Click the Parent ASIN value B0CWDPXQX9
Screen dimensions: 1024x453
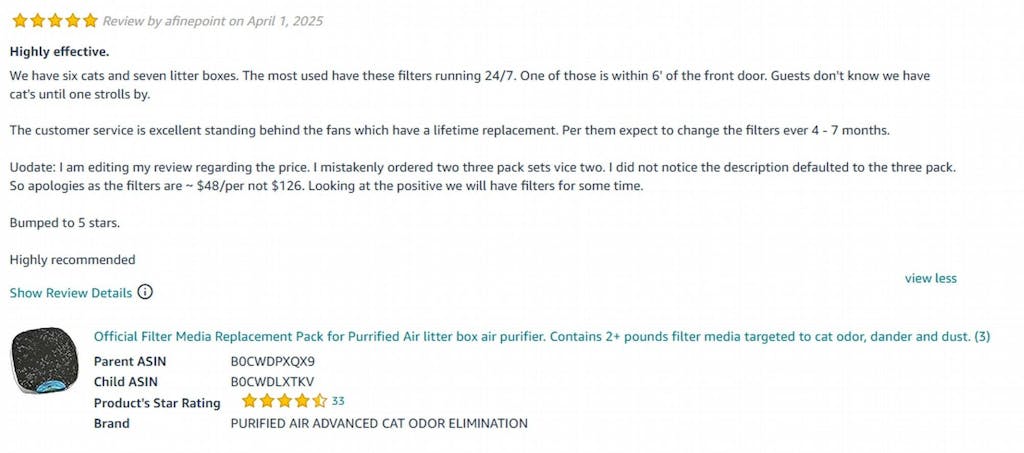272,361
